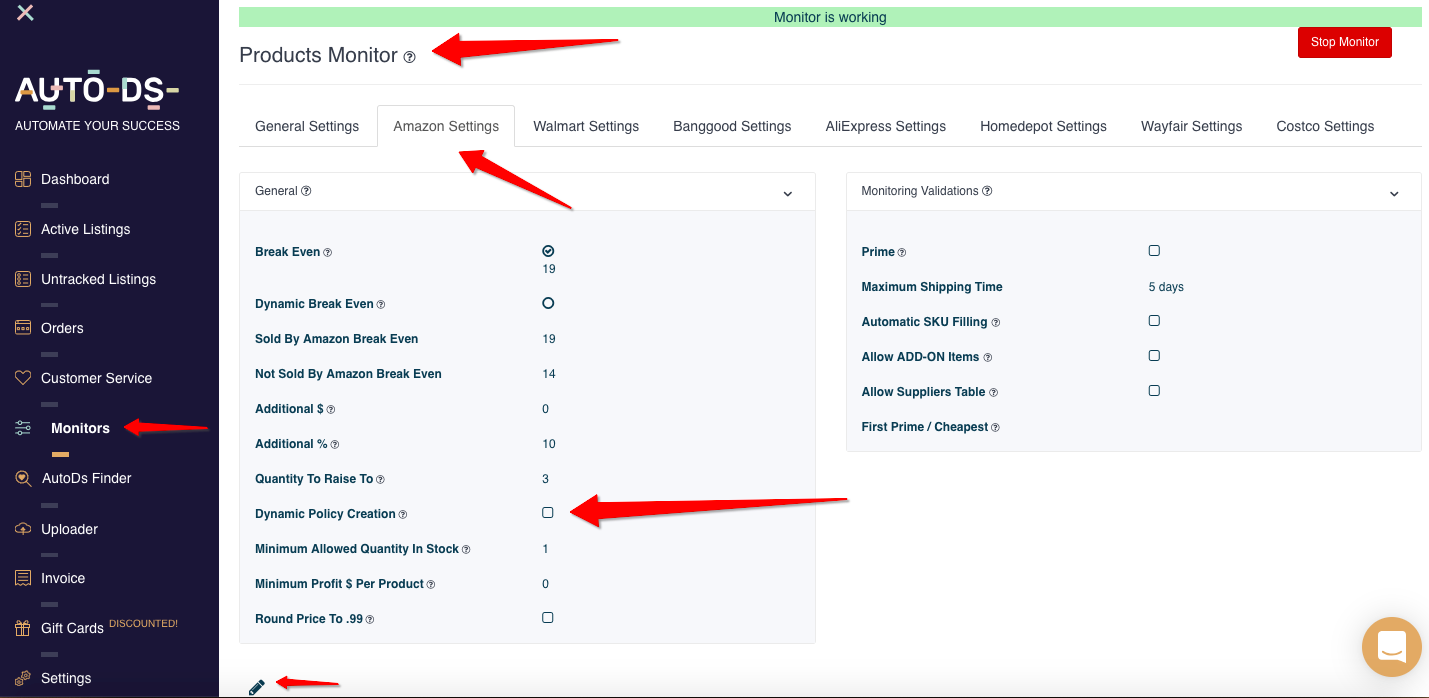Screen dimensions: 1429x698
Task: Click the 5 days shipping time value
Action: 1166,287
